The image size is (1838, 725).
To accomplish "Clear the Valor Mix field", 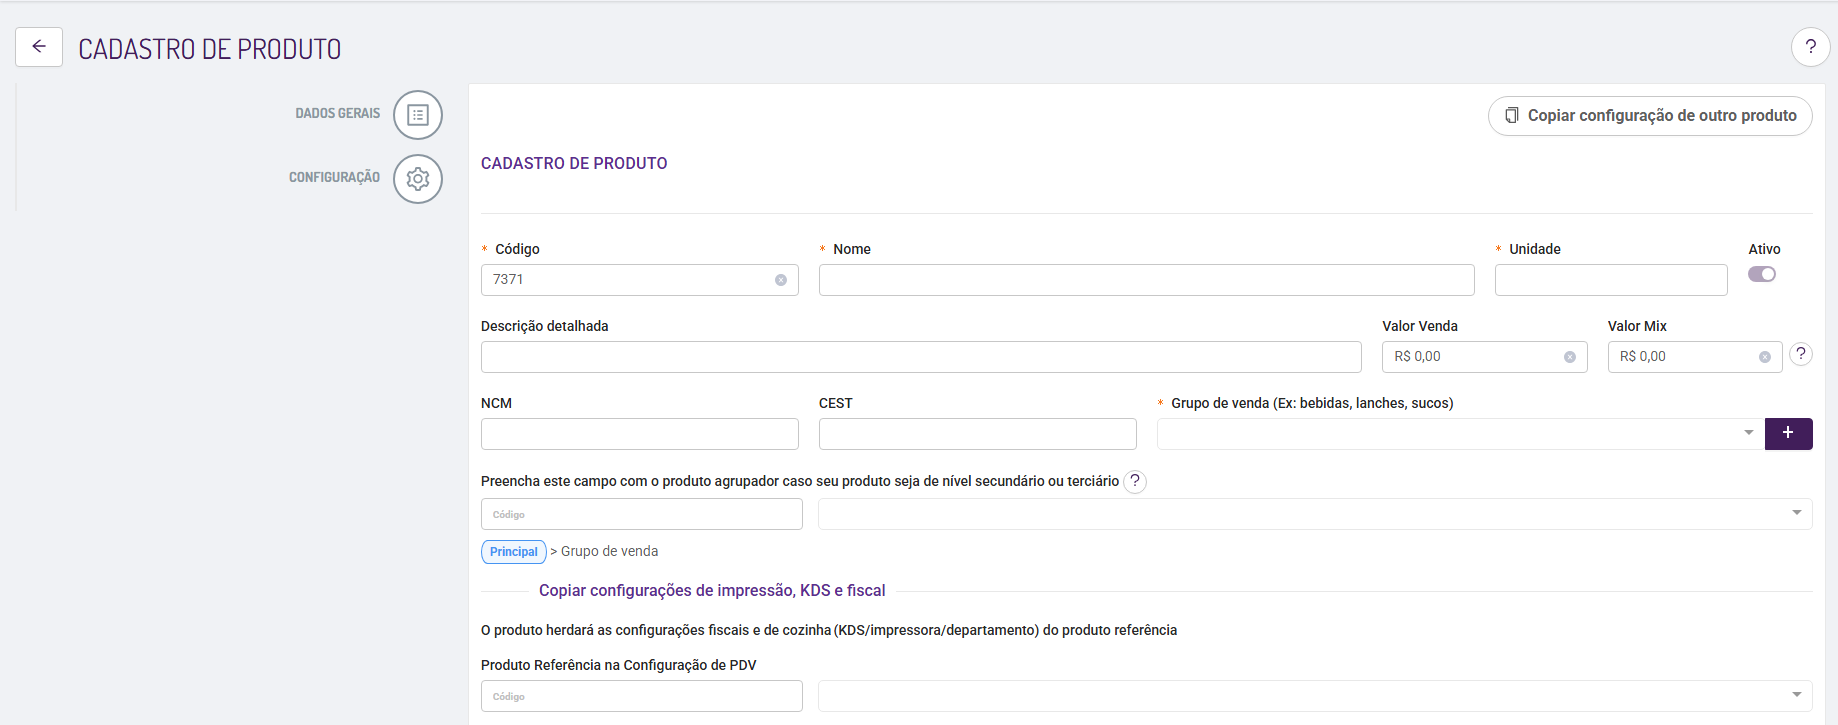I will [x=1765, y=357].
